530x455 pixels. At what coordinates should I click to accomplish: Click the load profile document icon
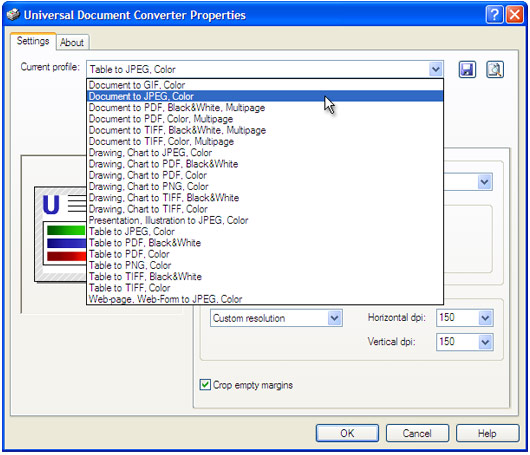495,70
